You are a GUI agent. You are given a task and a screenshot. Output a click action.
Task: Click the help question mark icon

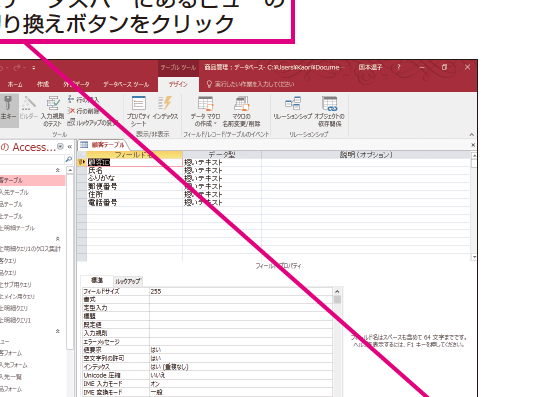click(399, 67)
